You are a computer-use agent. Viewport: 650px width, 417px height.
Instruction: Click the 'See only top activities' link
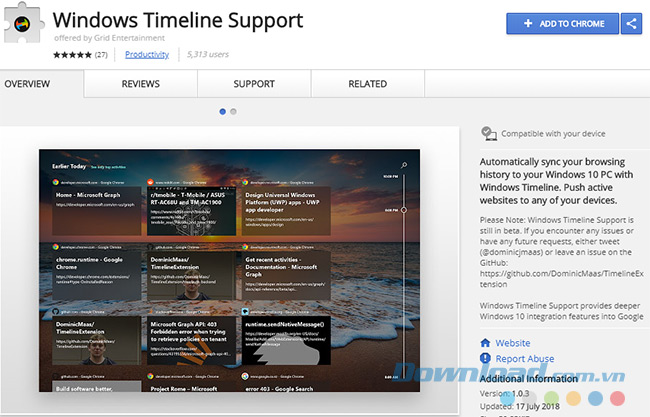click(108, 167)
